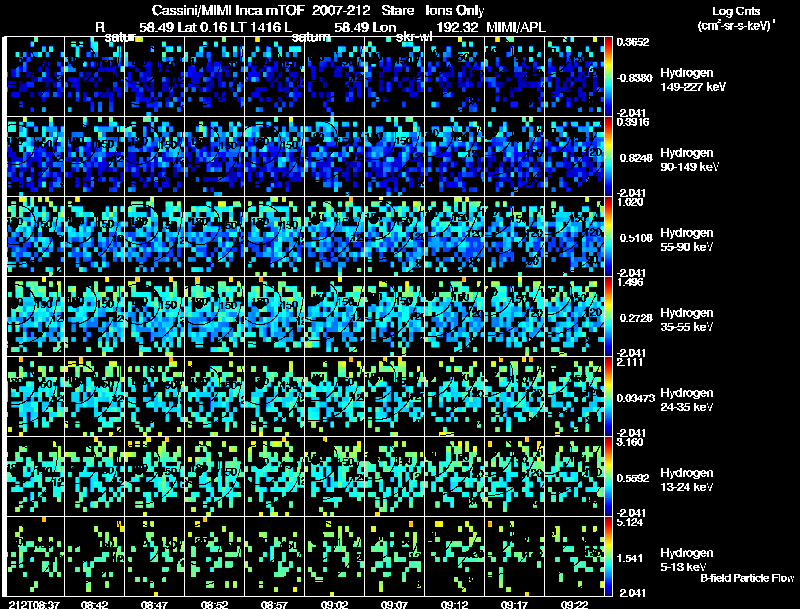Viewport: 800px width, 609px height.
Task: Click the color bar for 24-35 keV row
Action: 608,397
